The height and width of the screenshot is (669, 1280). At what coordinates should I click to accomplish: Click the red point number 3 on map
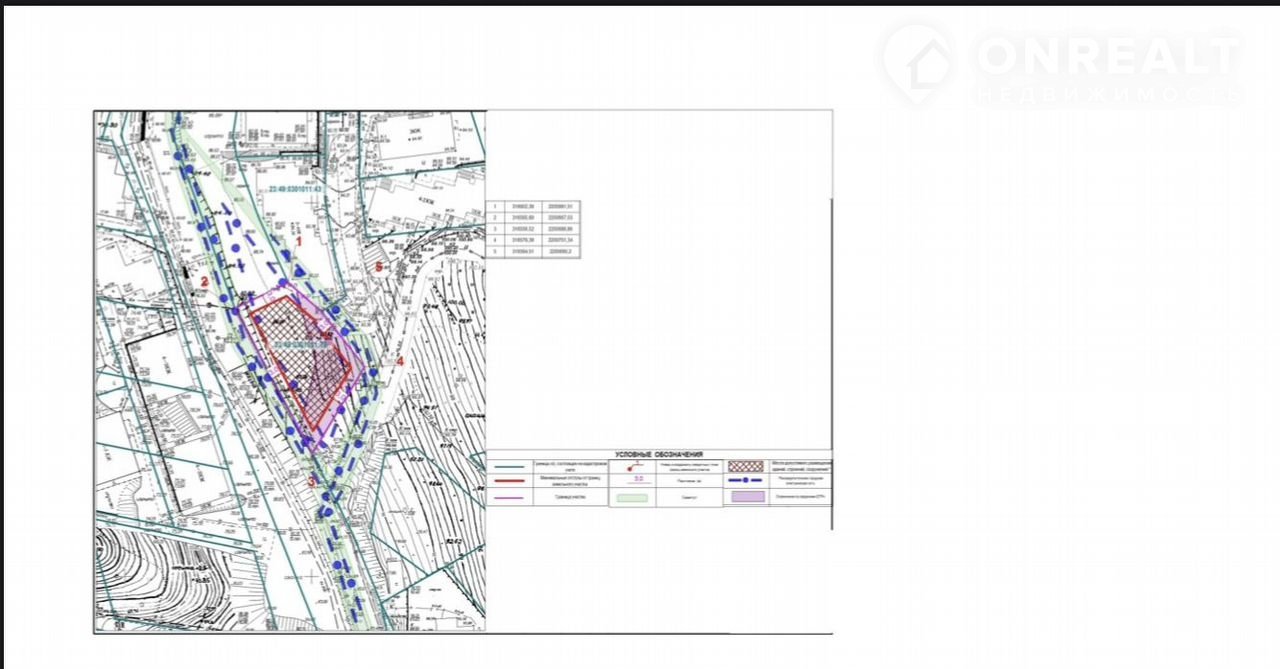(312, 481)
